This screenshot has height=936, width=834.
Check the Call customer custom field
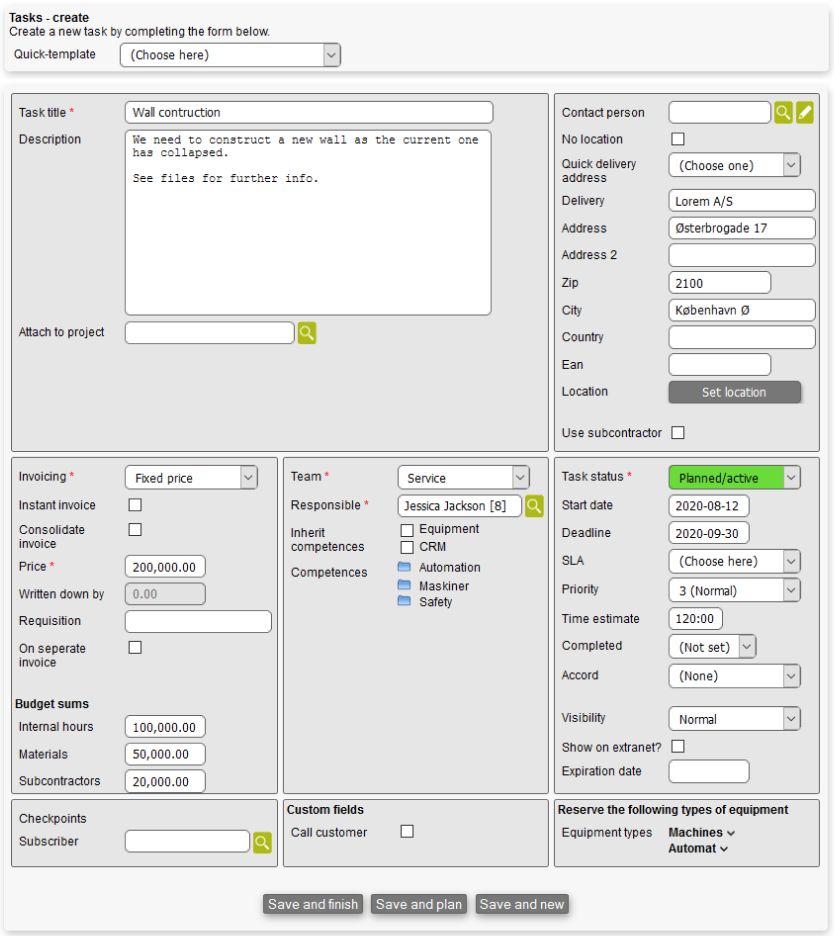tap(407, 831)
